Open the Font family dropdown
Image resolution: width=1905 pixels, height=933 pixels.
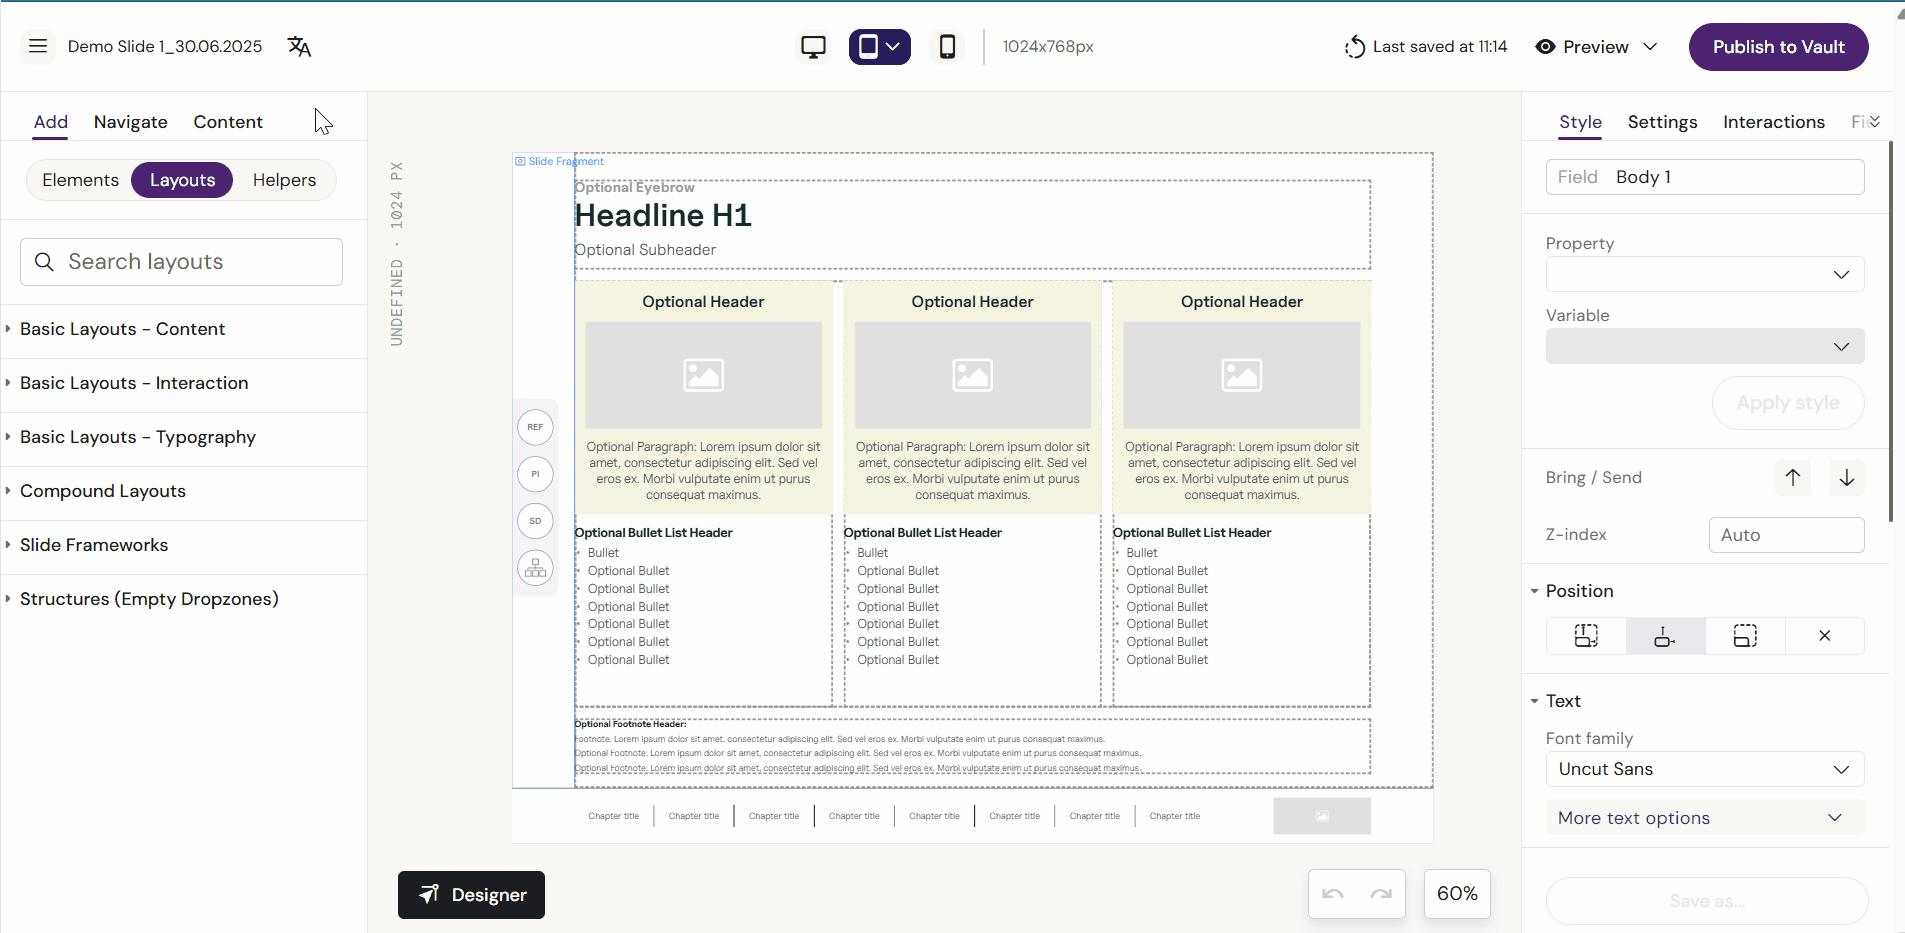[x=1704, y=769]
